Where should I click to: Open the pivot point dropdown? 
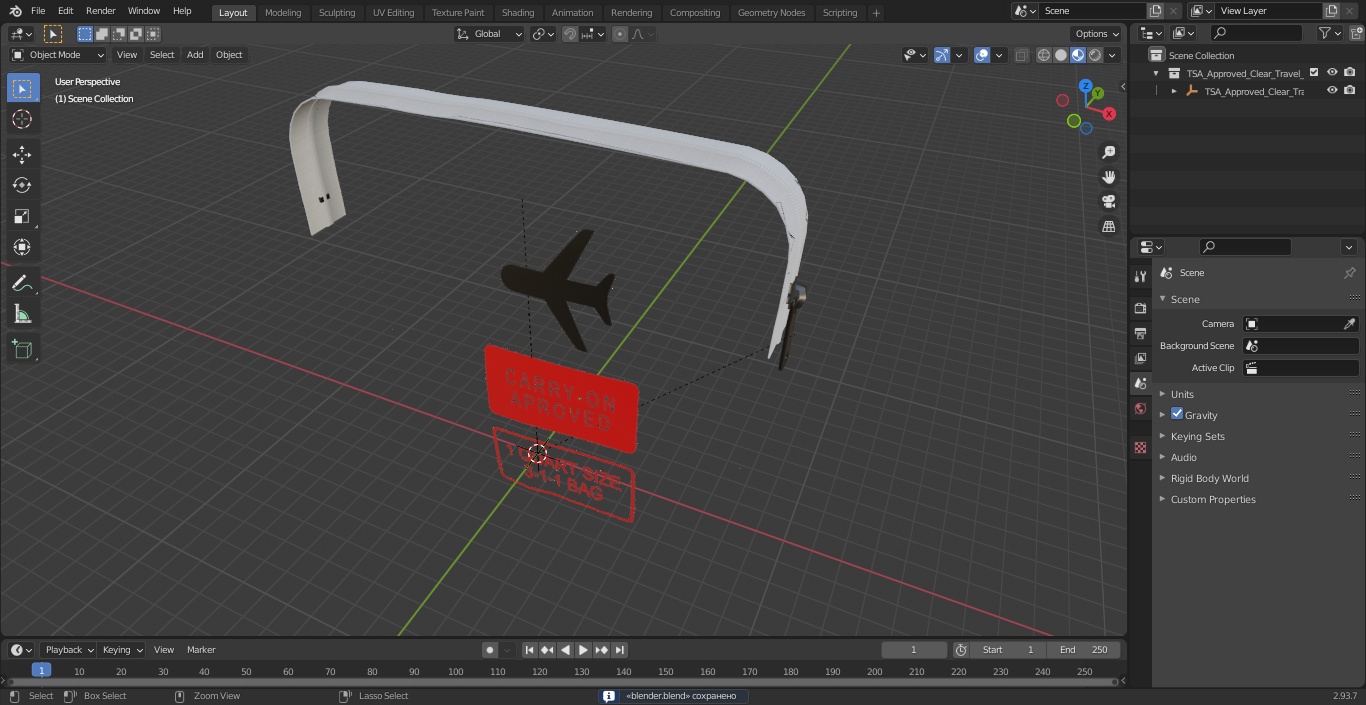coord(543,34)
